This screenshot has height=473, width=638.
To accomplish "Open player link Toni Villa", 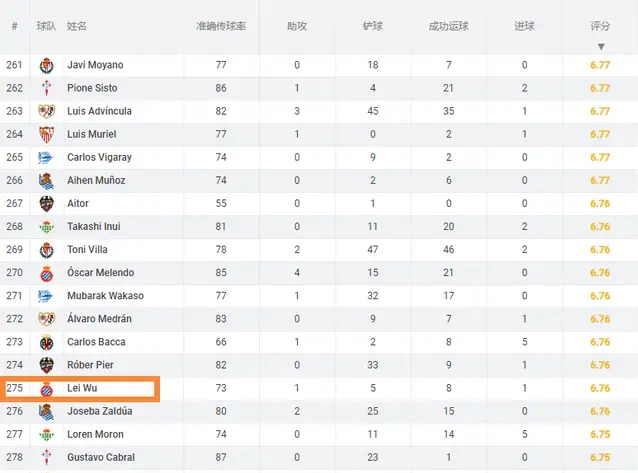I will 88,249.
